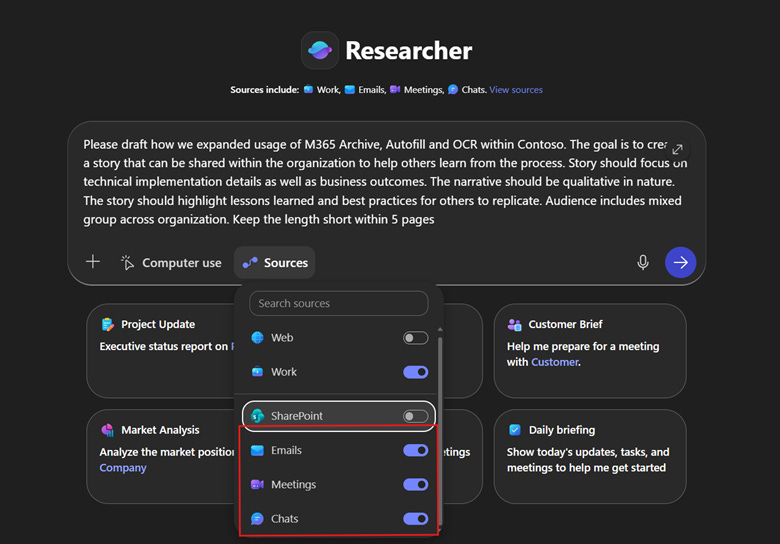Open the Customer Brief card
The image size is (780, 544).
coord(590,351)
